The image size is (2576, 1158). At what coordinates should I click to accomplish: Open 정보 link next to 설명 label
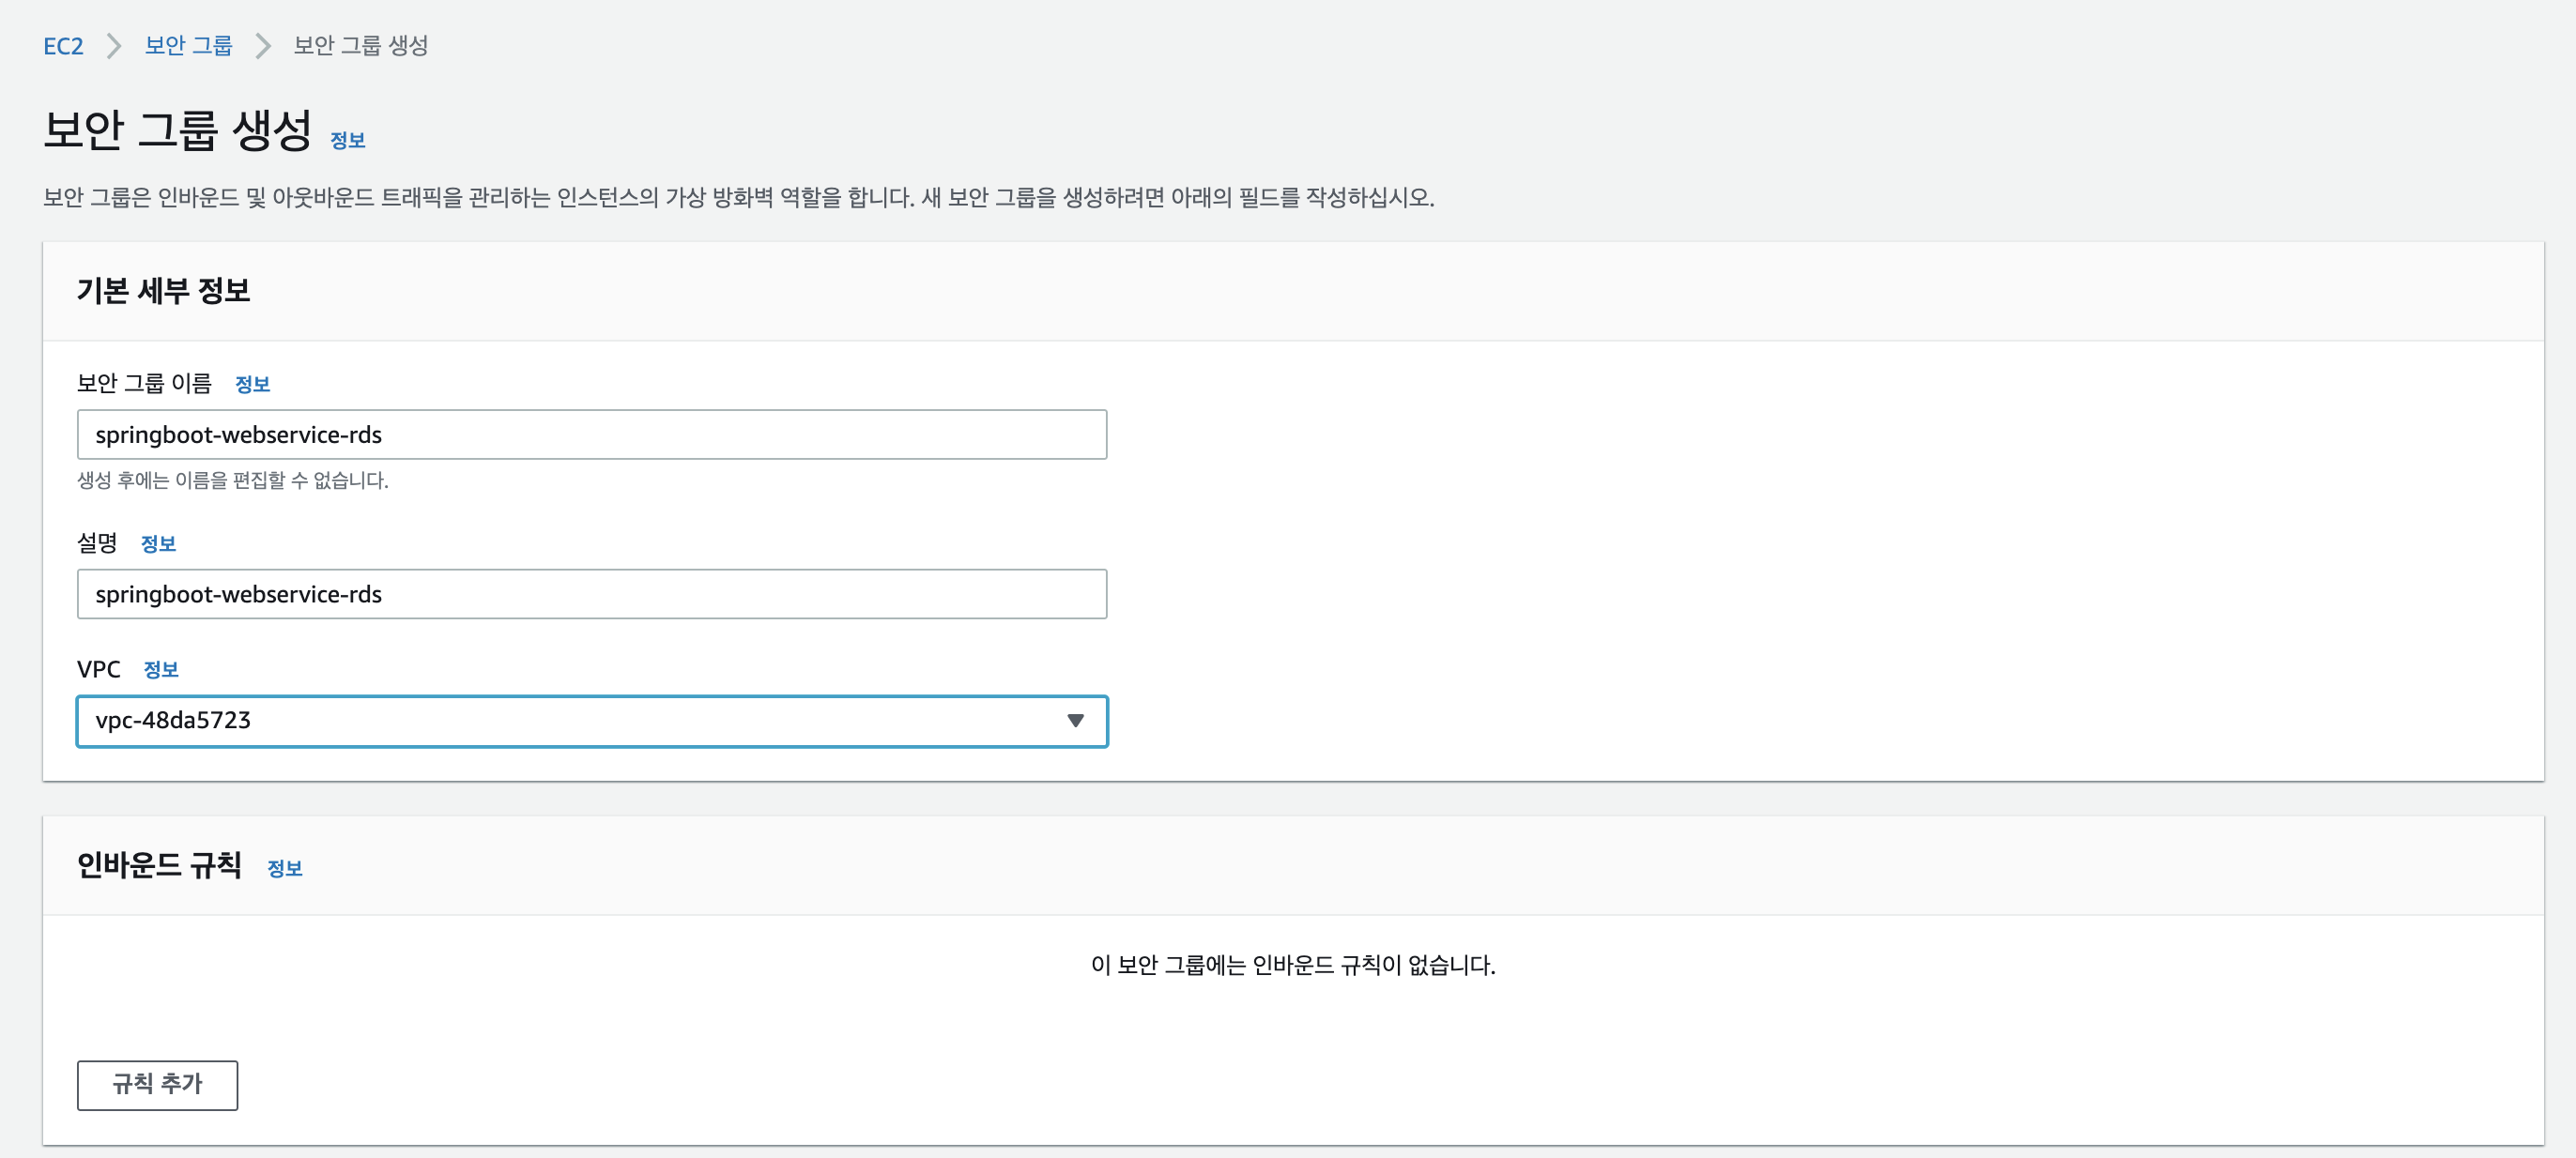click(158, 544)
